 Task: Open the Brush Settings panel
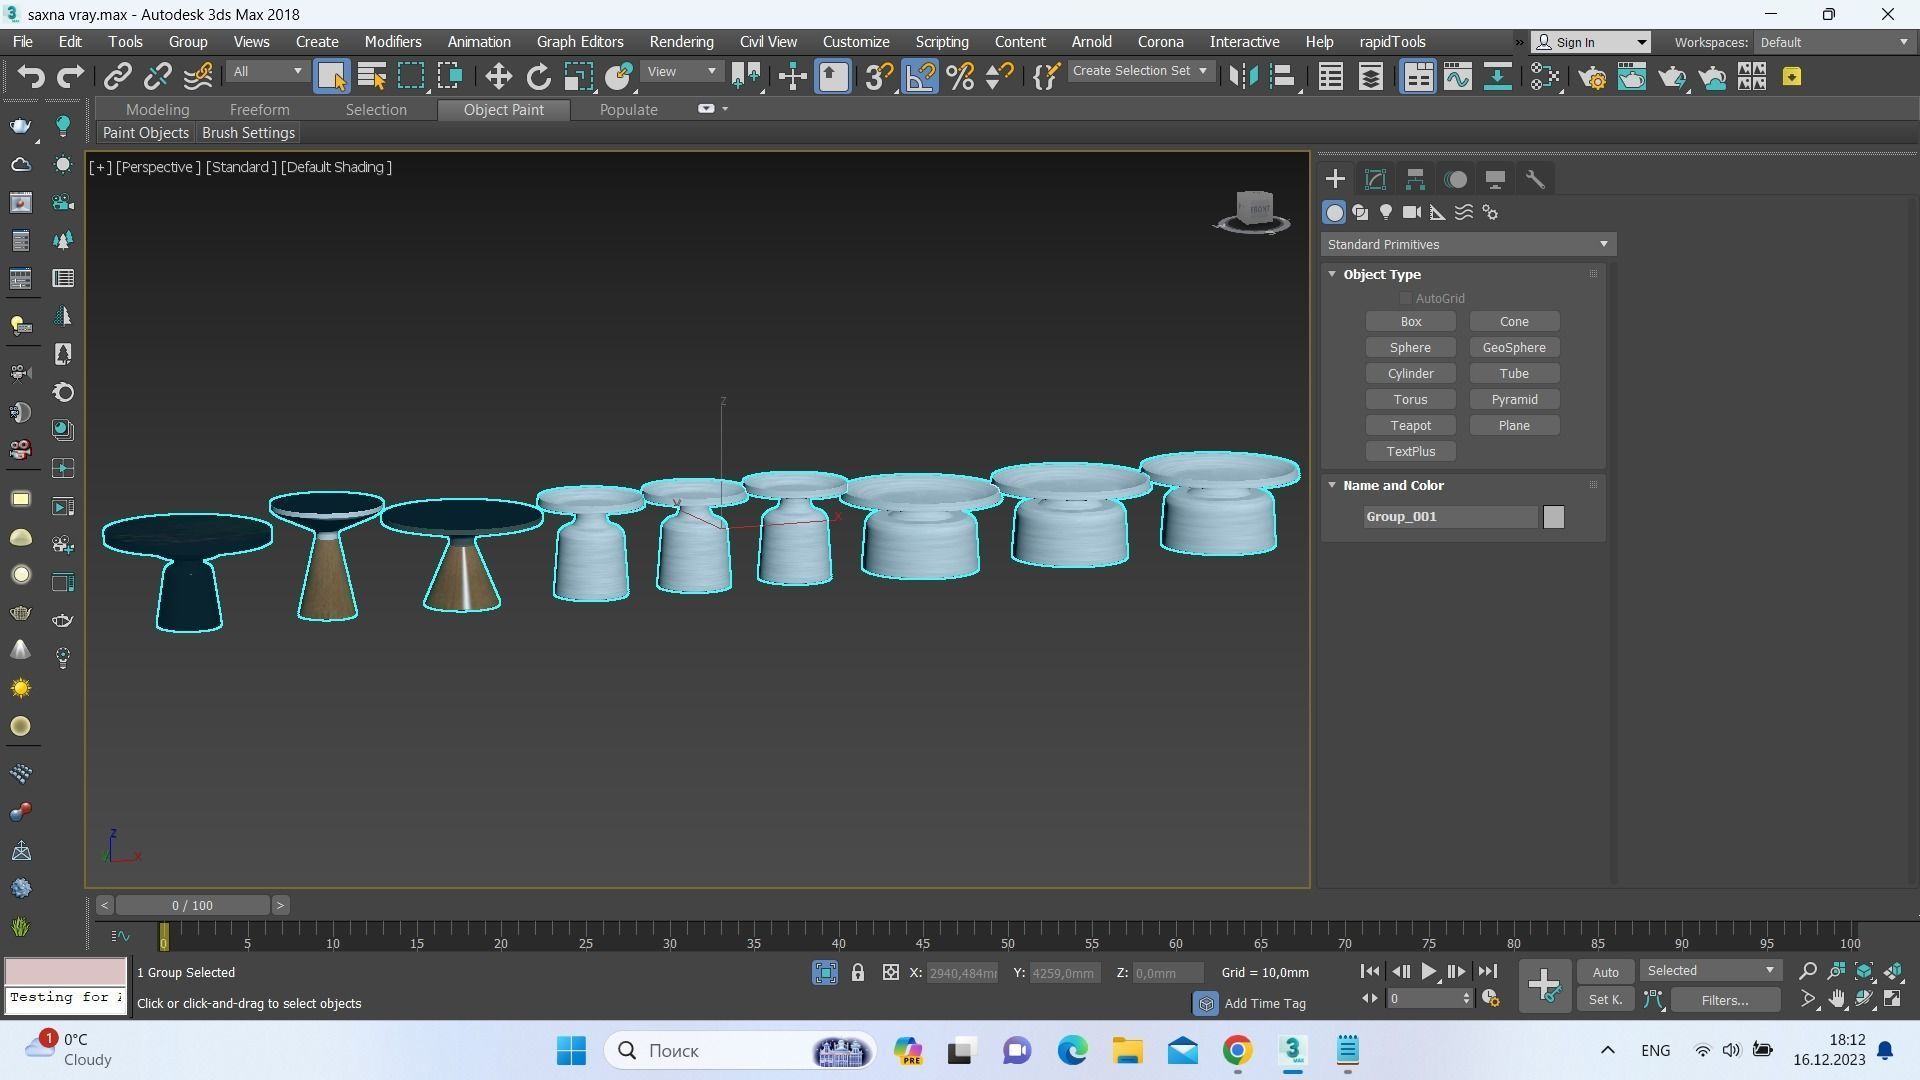pos(248,133)
